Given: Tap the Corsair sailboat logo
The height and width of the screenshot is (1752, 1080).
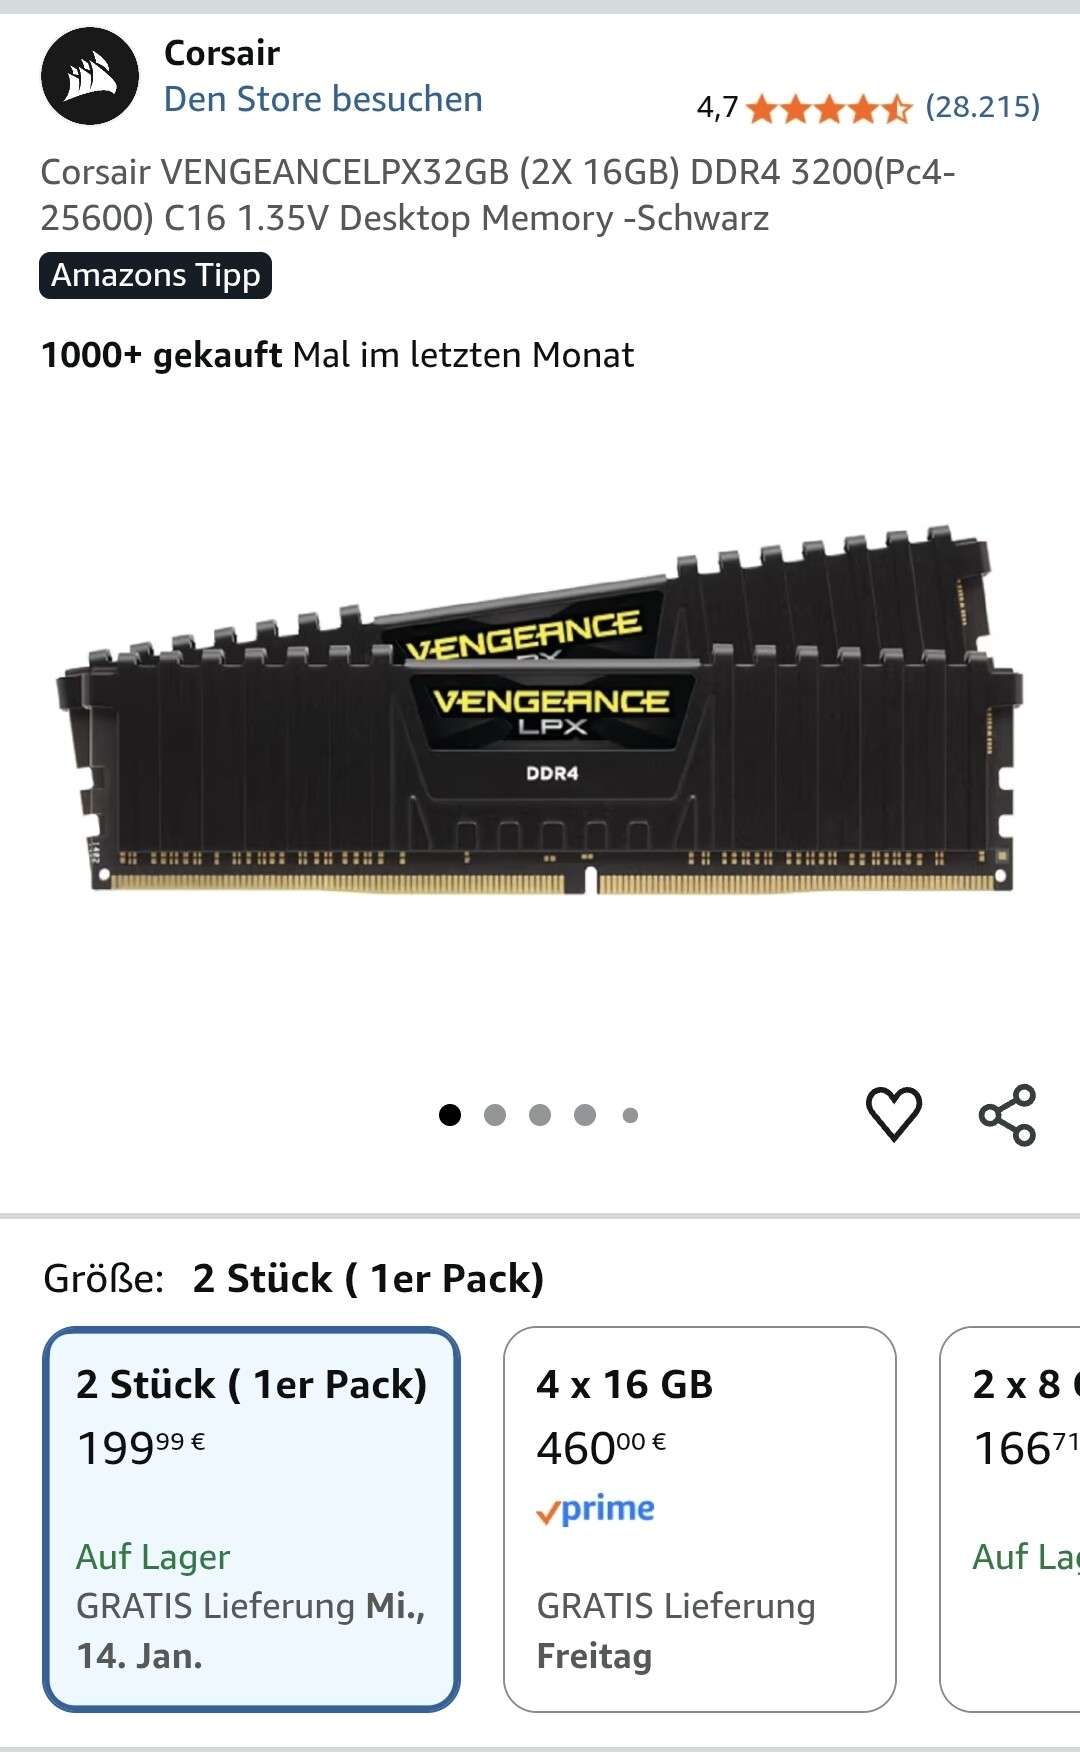Looking at the screenshot, I should click(90, 76).
